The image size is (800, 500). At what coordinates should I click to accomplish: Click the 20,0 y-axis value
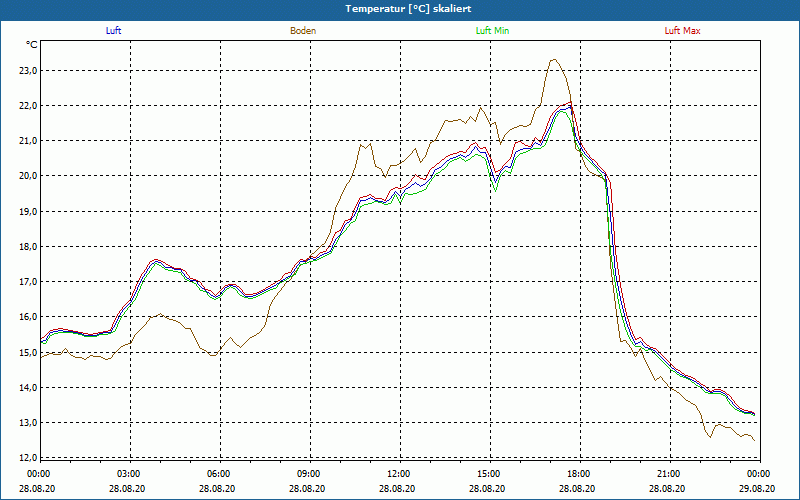pyautogui.click(x=28, y=176)
